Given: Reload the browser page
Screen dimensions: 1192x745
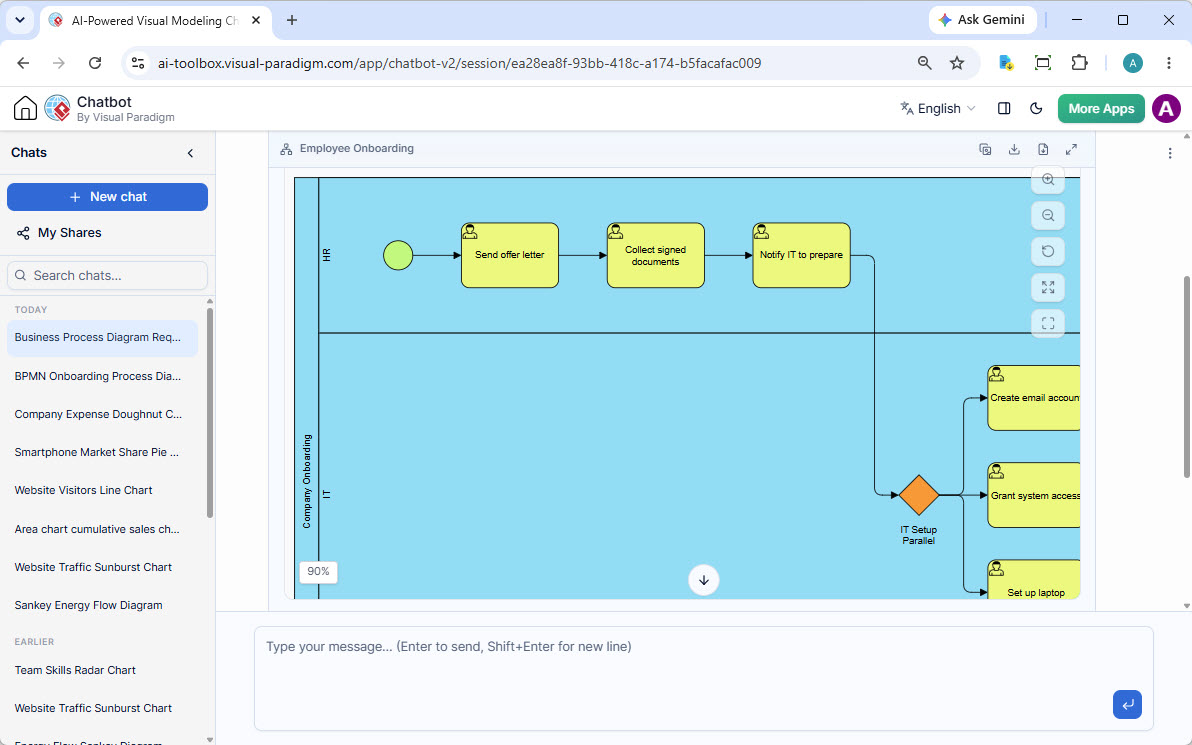Looking at the screenshot, I should (95, 63).
